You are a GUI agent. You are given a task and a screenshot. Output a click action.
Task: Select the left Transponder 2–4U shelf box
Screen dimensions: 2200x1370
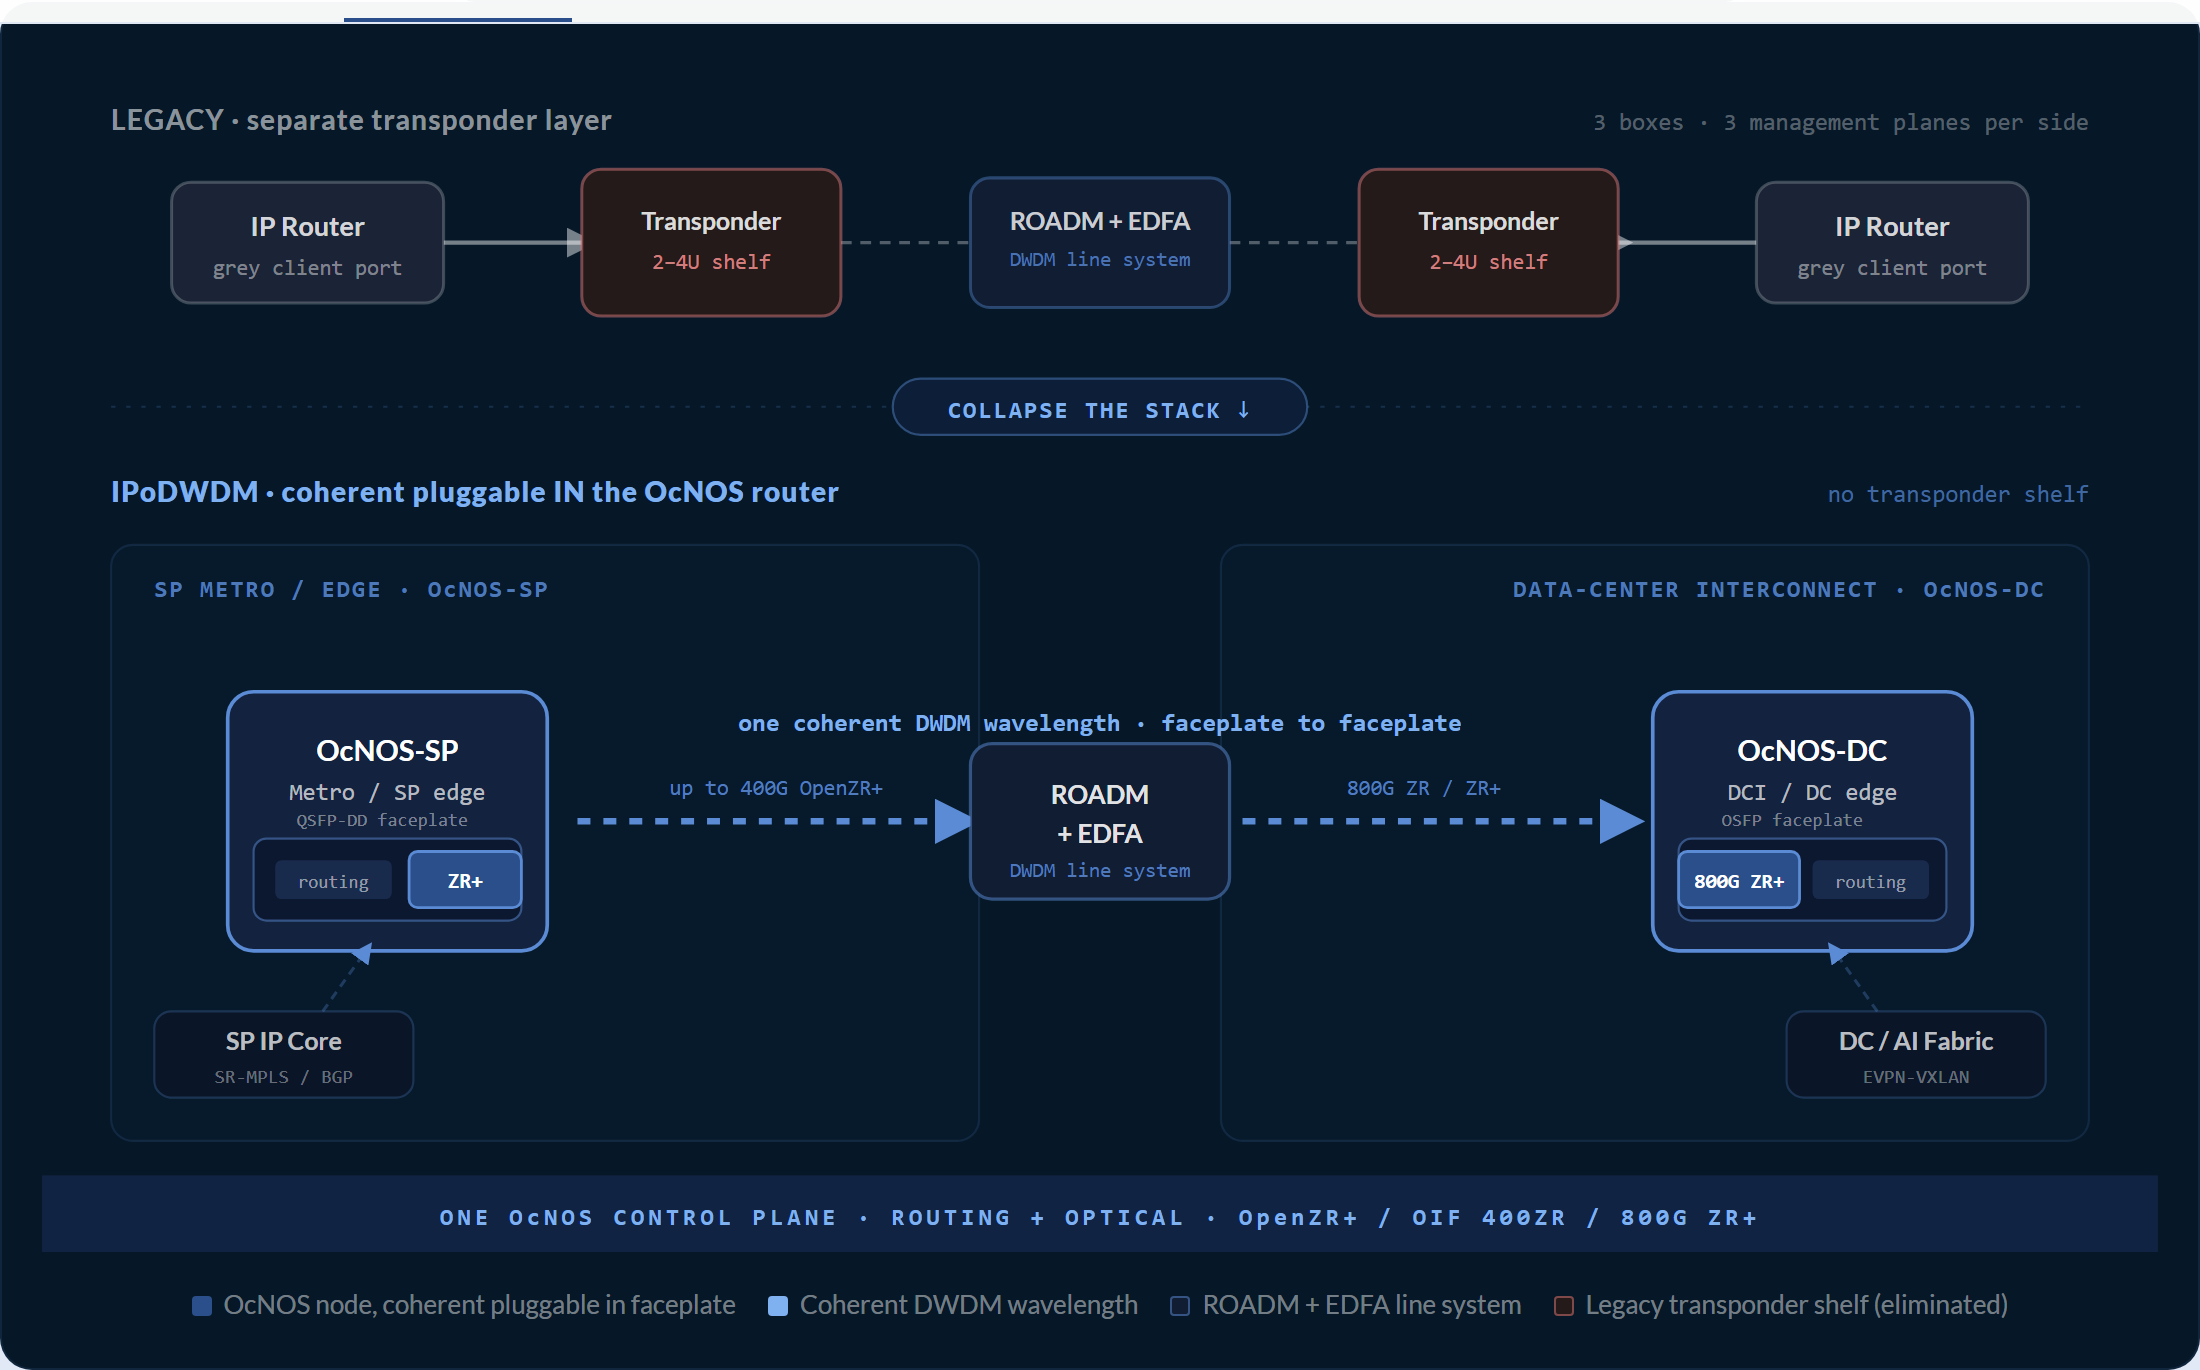[711, 242]
